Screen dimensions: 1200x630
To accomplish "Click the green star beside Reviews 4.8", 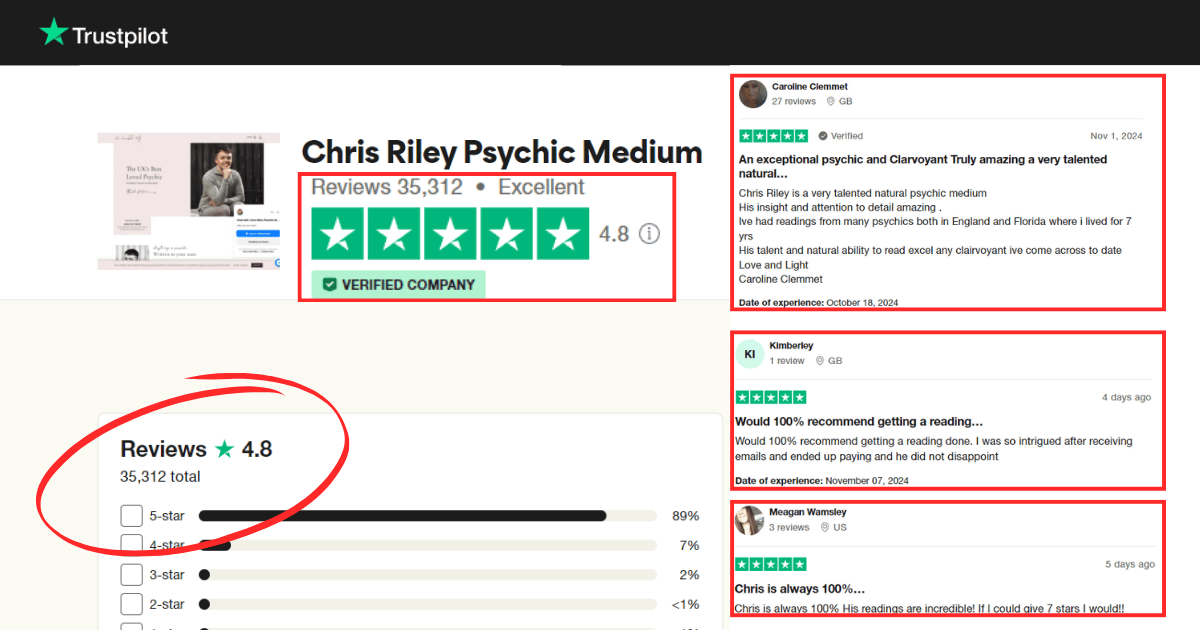I will pyautogui.click(x=224, y=450).
